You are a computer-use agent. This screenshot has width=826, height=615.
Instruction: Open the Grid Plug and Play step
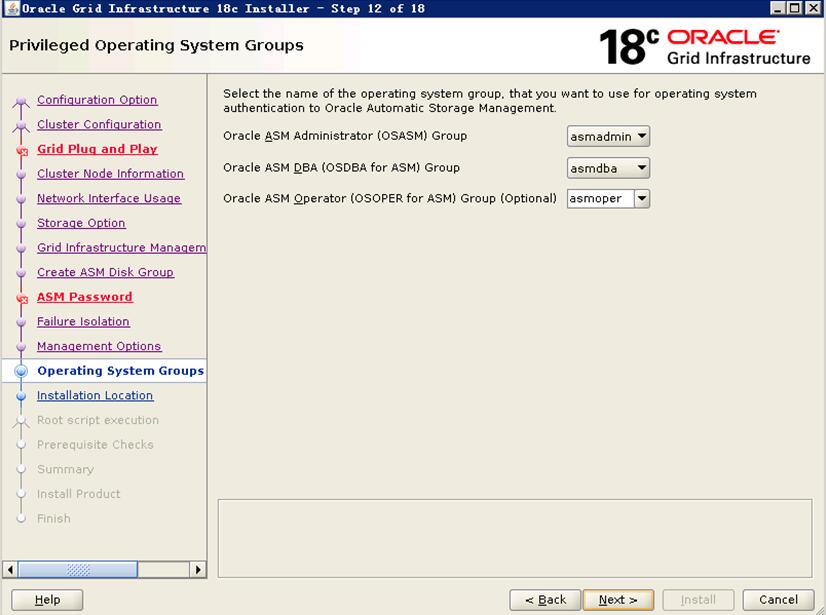click(97, 149)
